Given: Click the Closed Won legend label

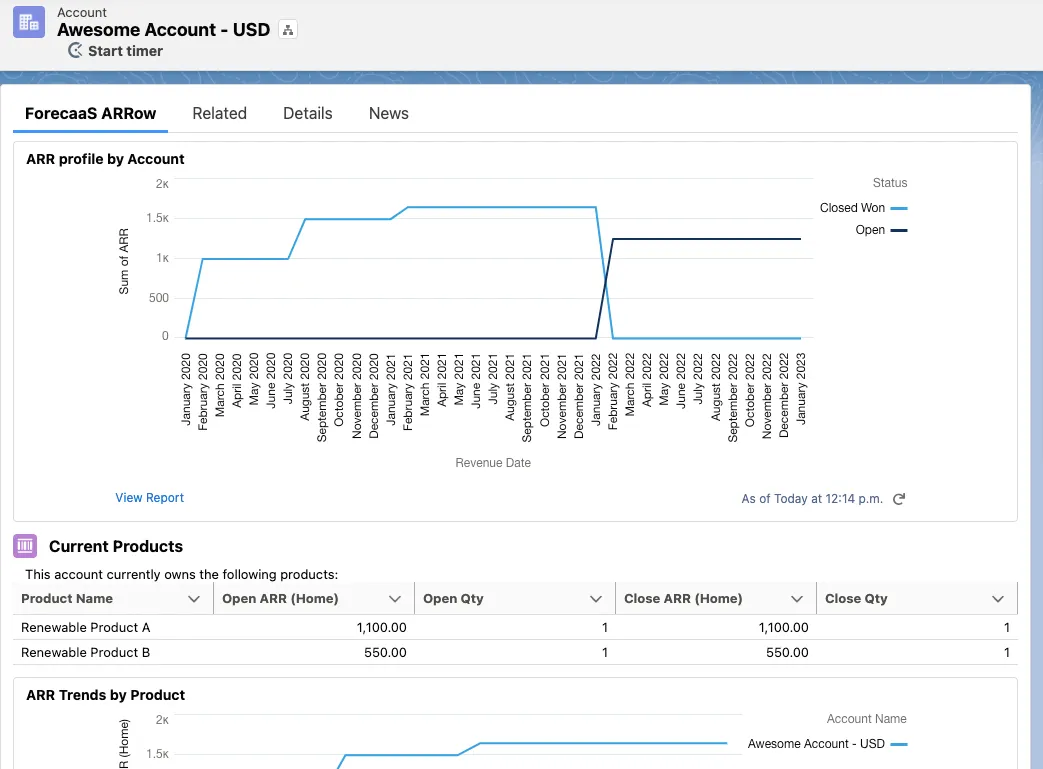Looking at the screenshot, I should point(852,208).
